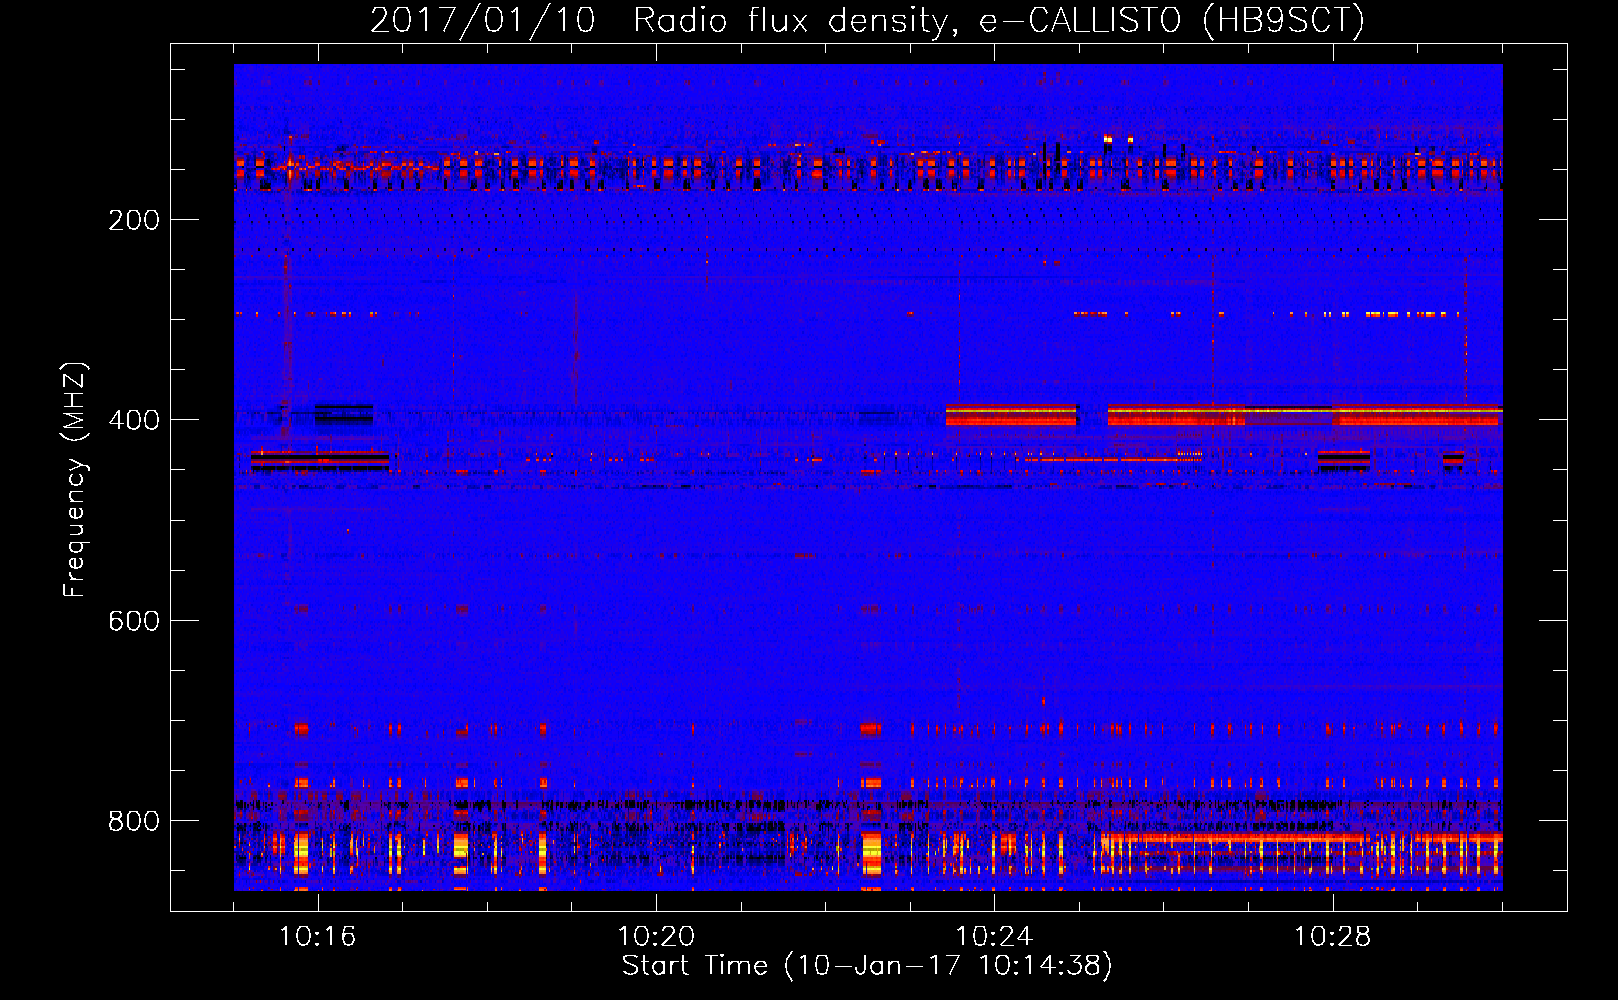This screenshot has width=1618, height=1000.
Task: Click the 800 frequency tick label
Action: pyautogui.click(x=134, y=821)
